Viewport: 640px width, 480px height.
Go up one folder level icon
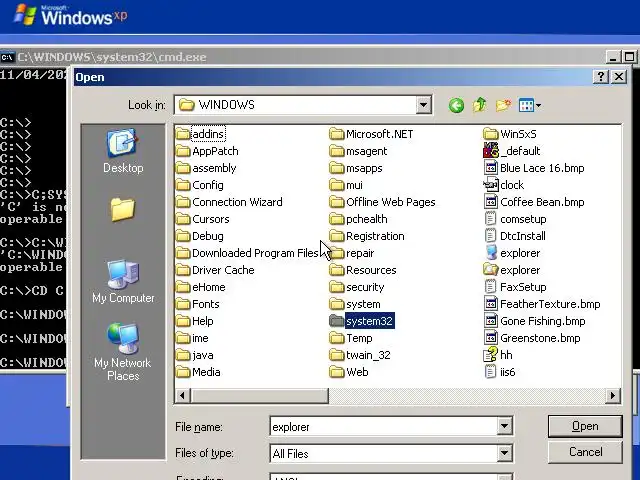[480, 105]
